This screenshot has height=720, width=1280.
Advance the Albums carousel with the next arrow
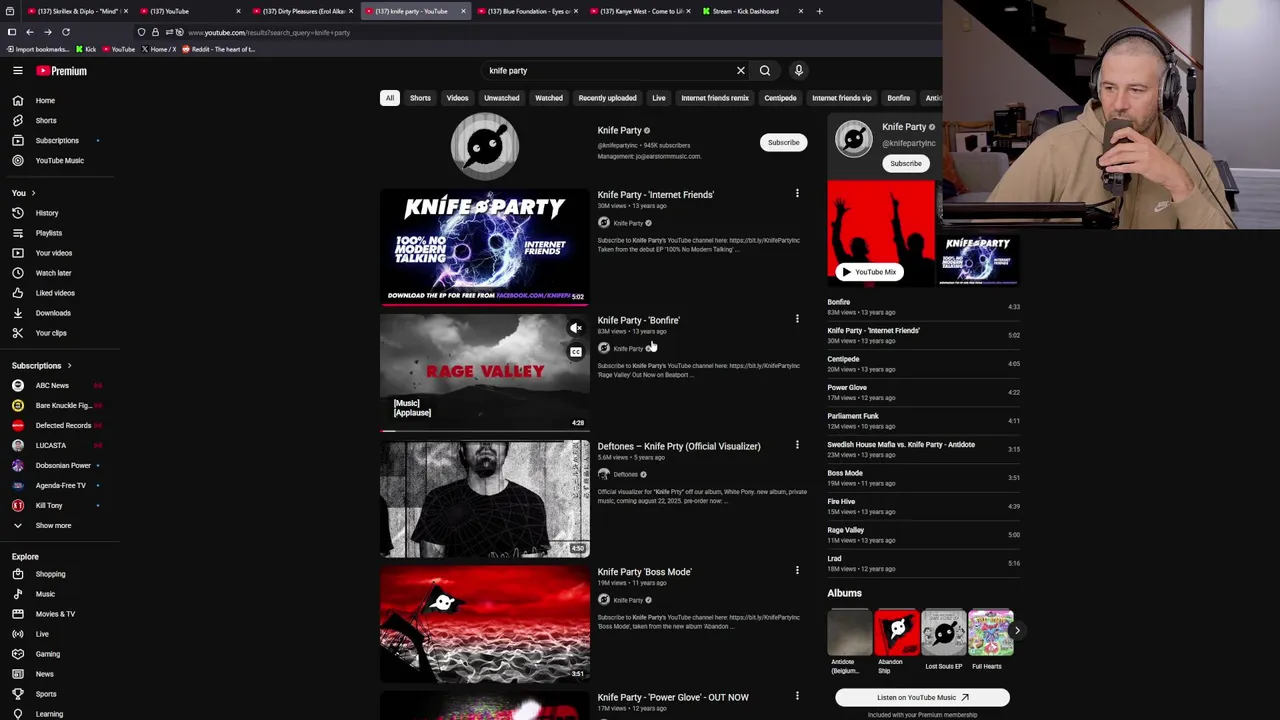tap(1017, 630)
